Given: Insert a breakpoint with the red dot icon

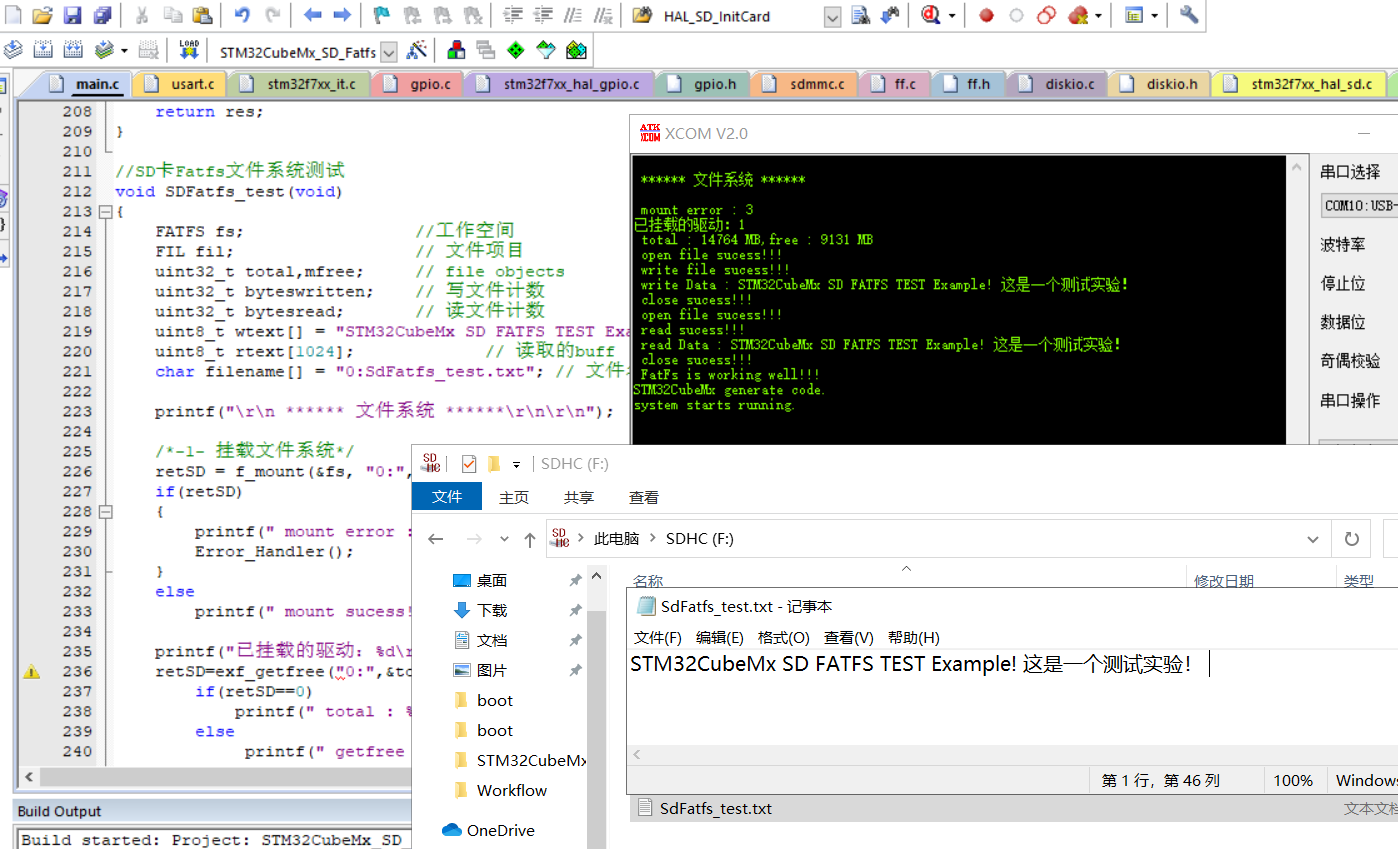Looking at the screenshot, I should point(986,15).
